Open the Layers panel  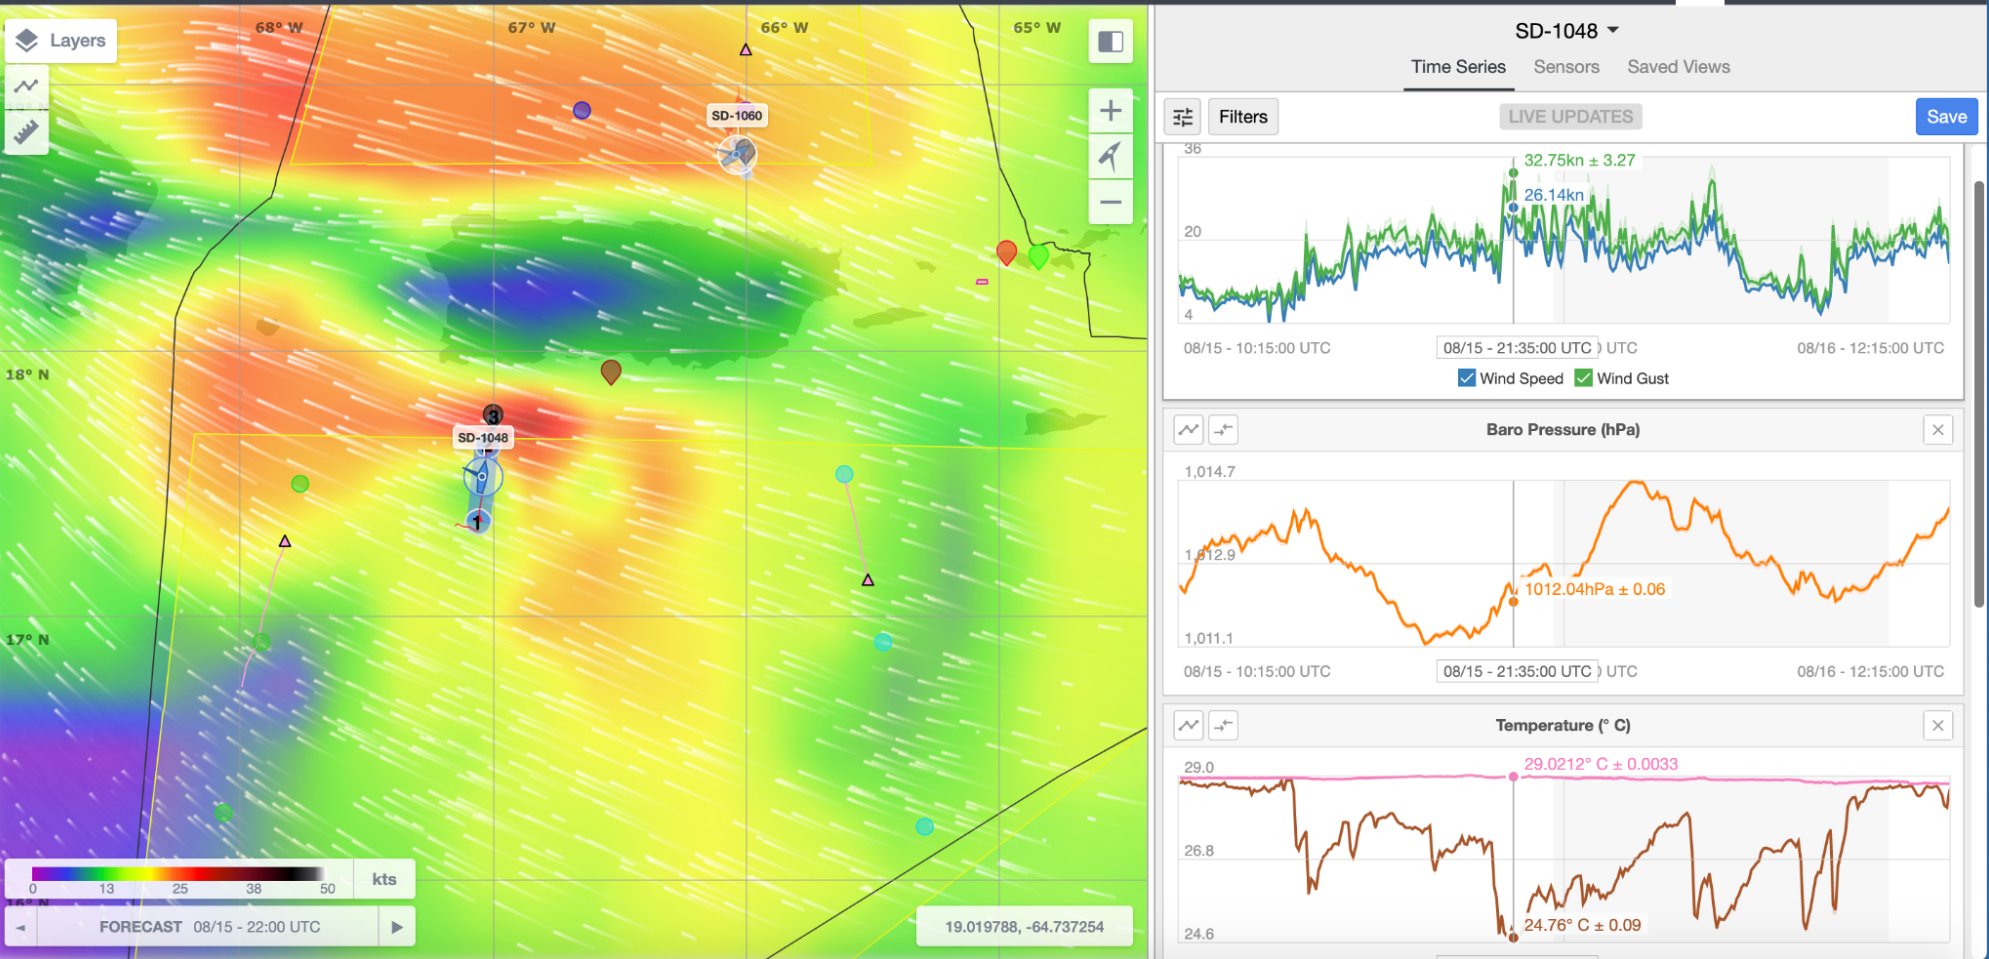(x=60, y=41)
